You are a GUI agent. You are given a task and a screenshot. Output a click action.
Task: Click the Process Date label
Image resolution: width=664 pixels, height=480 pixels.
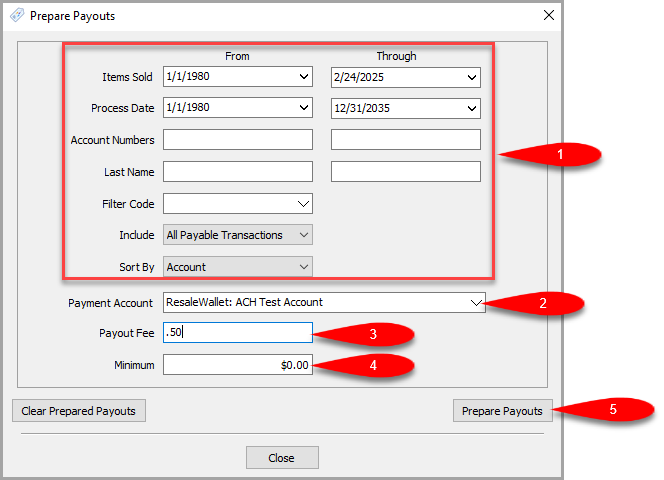coord(123,108)
